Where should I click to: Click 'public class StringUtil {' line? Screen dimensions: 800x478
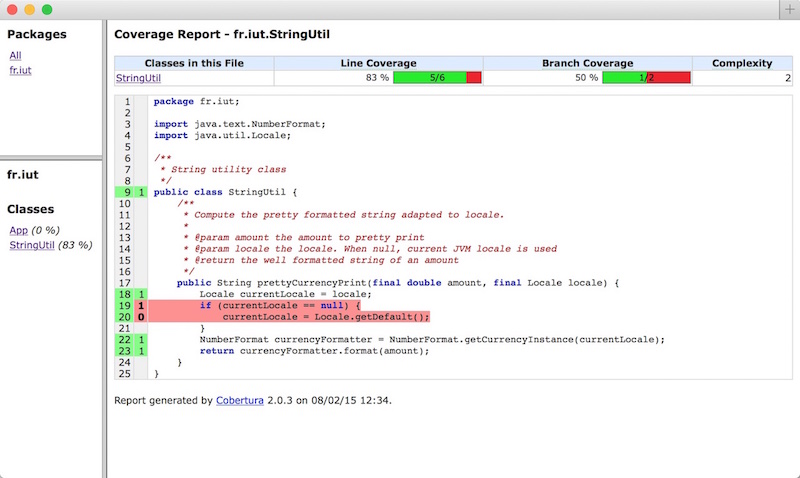pos(225,192)
